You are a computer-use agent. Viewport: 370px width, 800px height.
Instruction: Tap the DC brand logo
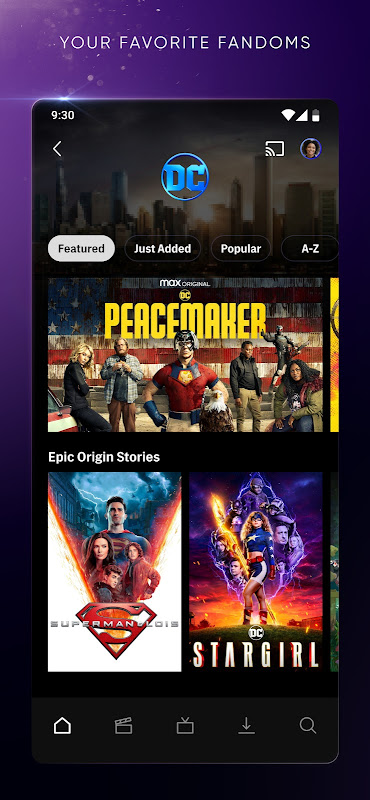click(x=185, y=177)
